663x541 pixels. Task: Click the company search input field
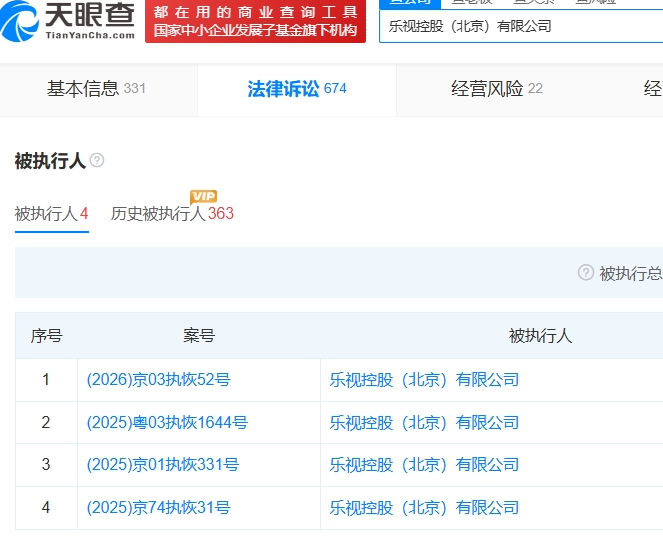(521, 26)
